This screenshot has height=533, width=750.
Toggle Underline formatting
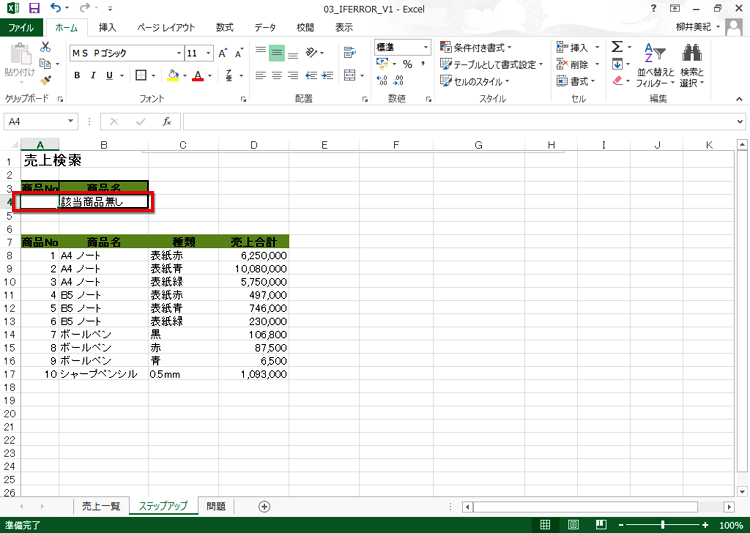point(110,76)
